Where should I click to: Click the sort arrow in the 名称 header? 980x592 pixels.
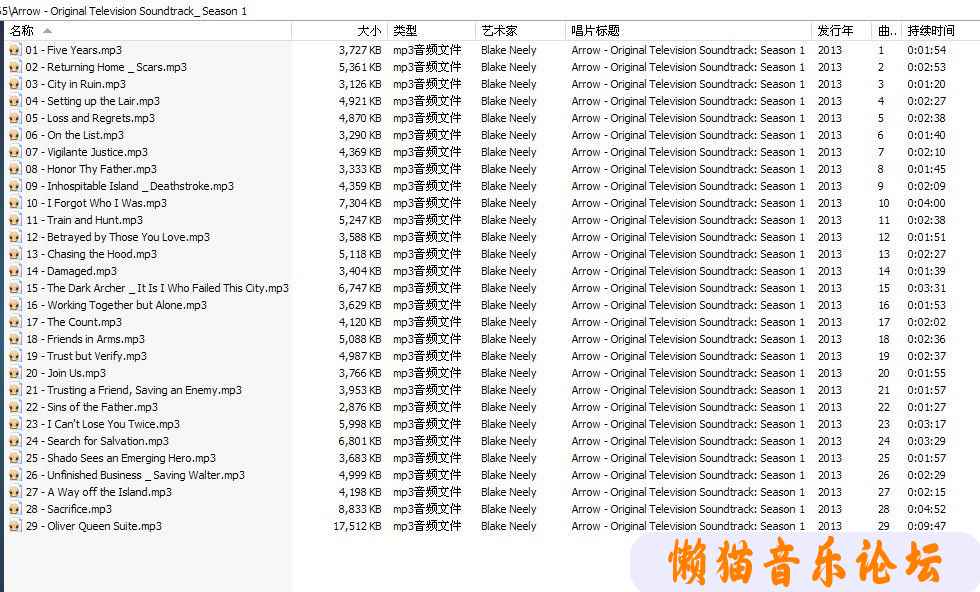coord(48,31)
